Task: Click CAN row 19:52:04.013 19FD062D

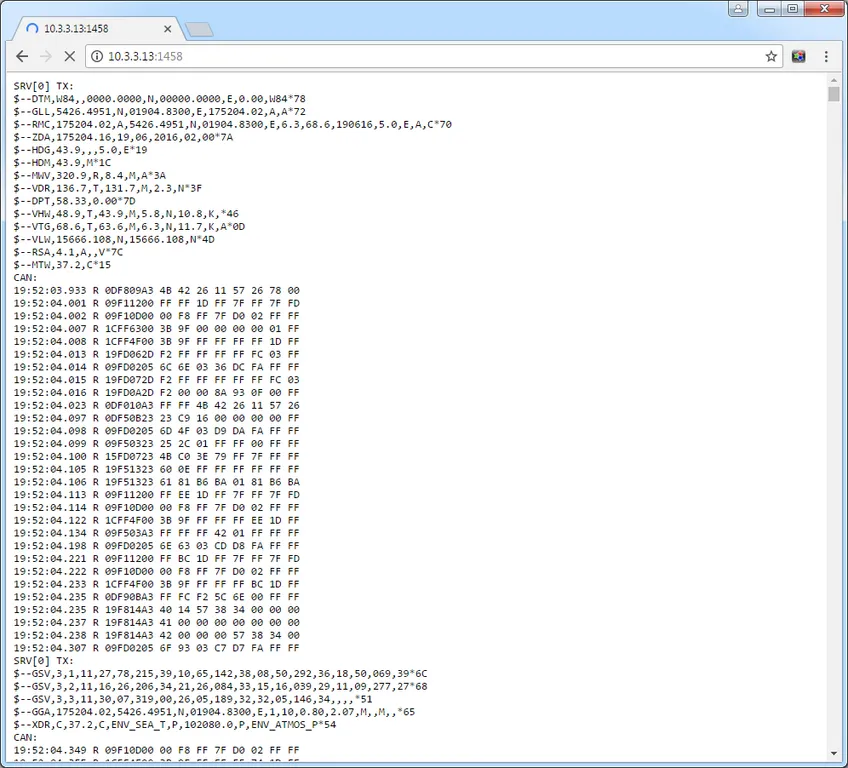Action: (x=156, y=354)
